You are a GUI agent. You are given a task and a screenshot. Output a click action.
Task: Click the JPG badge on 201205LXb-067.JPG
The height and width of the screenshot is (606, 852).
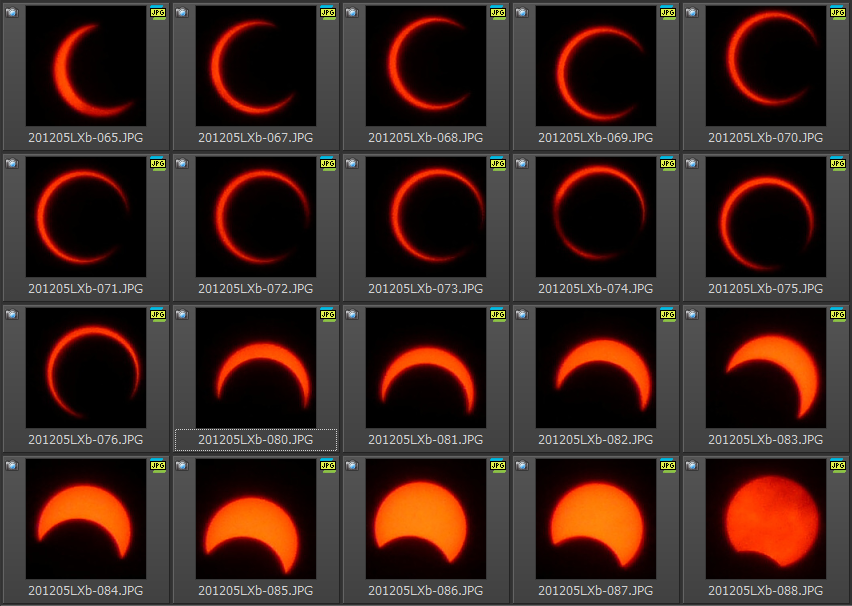click(328, 13)
